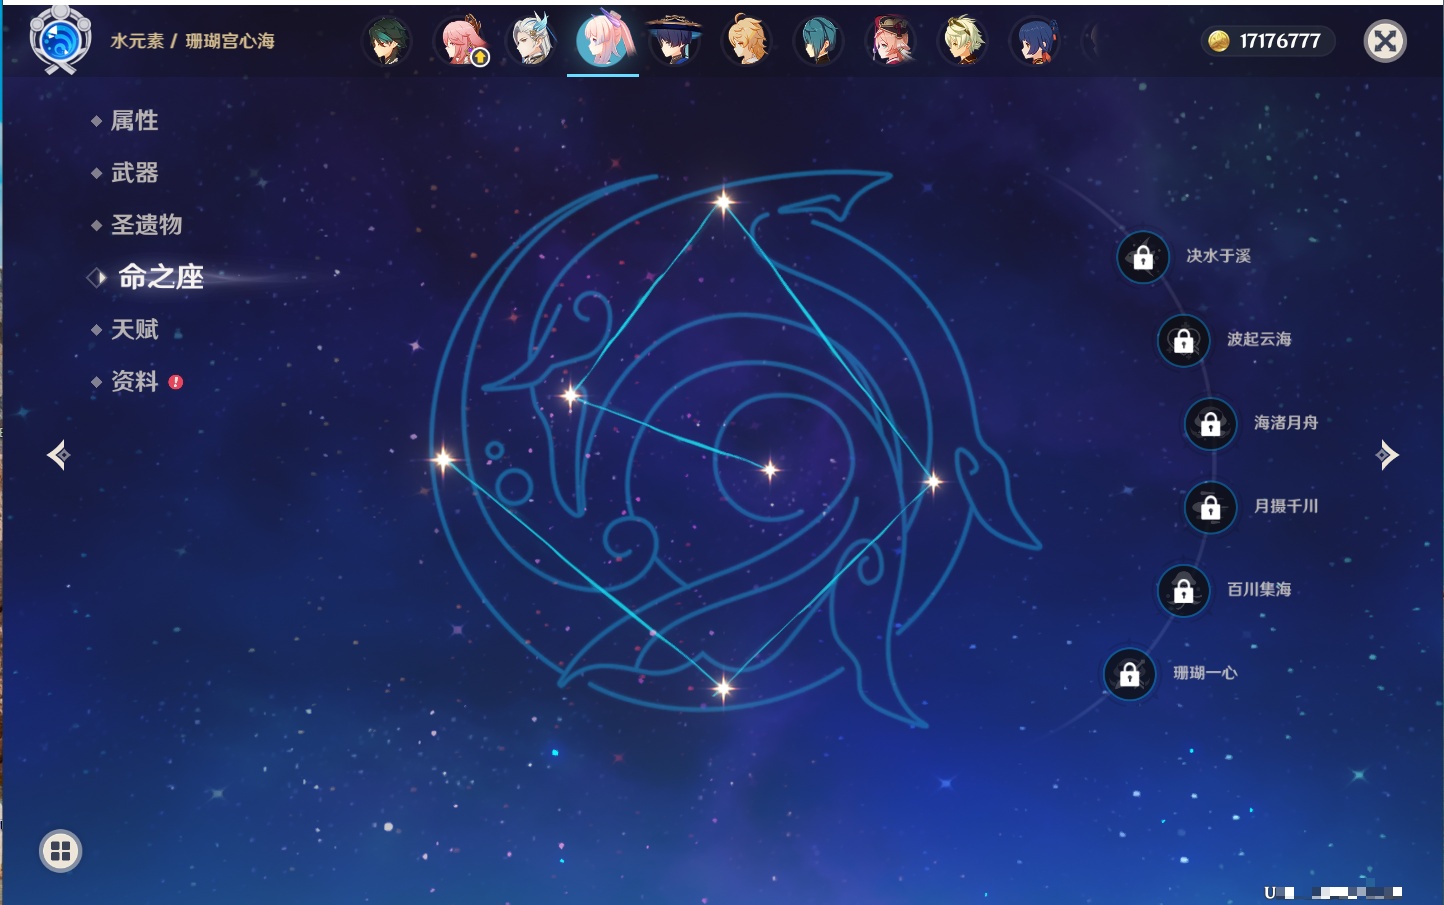Select the avatar wearing a wide hat
This screenshot has width=1444, height=905.
[675, 41]
